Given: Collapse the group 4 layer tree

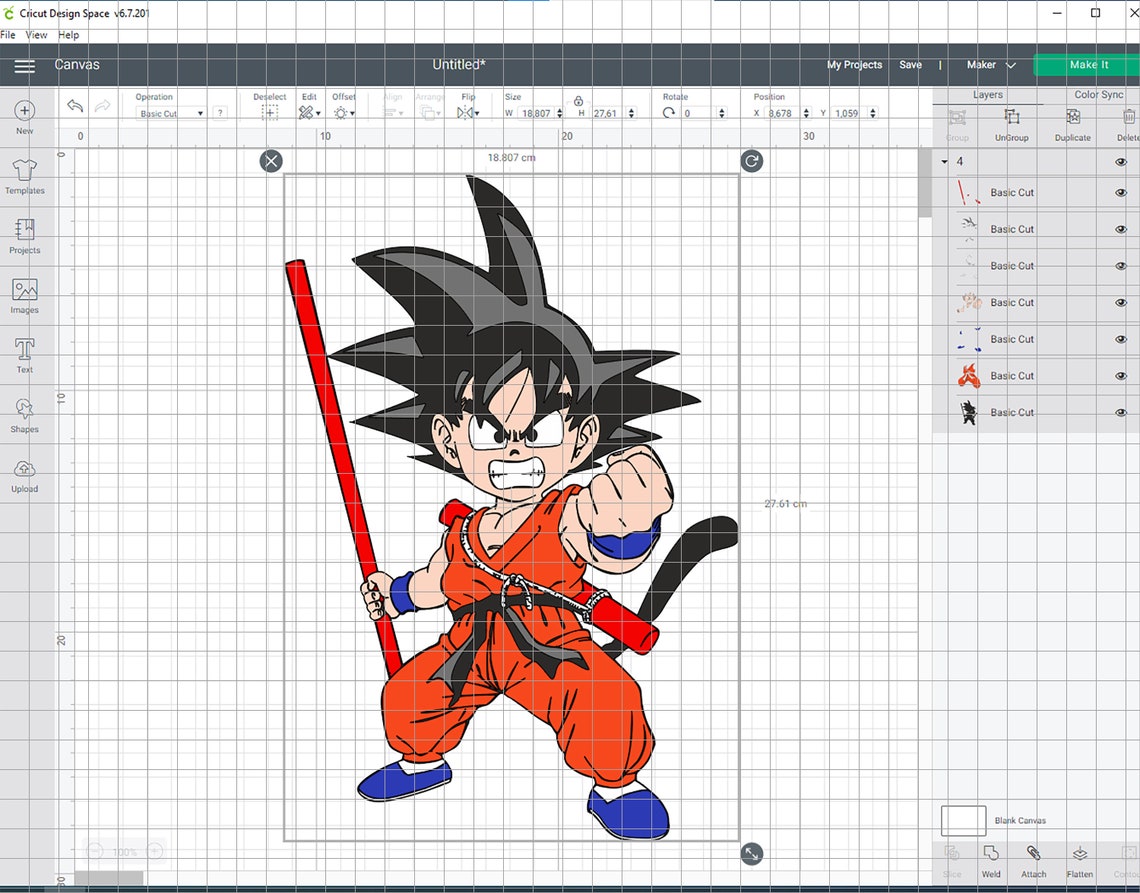Looking at the screenshot, I should (944, 162).
